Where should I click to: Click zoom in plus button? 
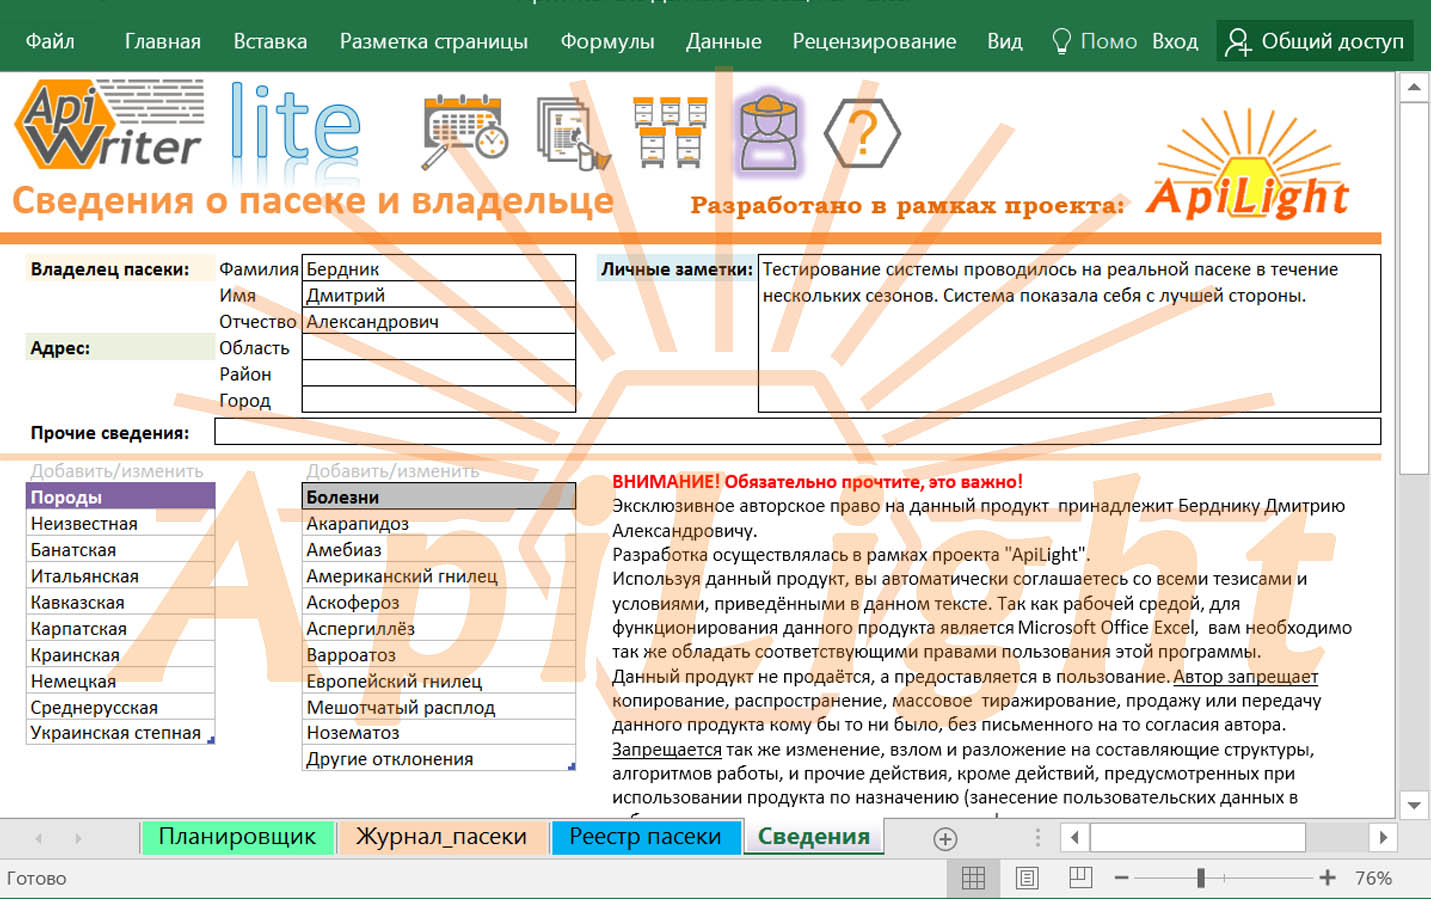coord(1327,878)
